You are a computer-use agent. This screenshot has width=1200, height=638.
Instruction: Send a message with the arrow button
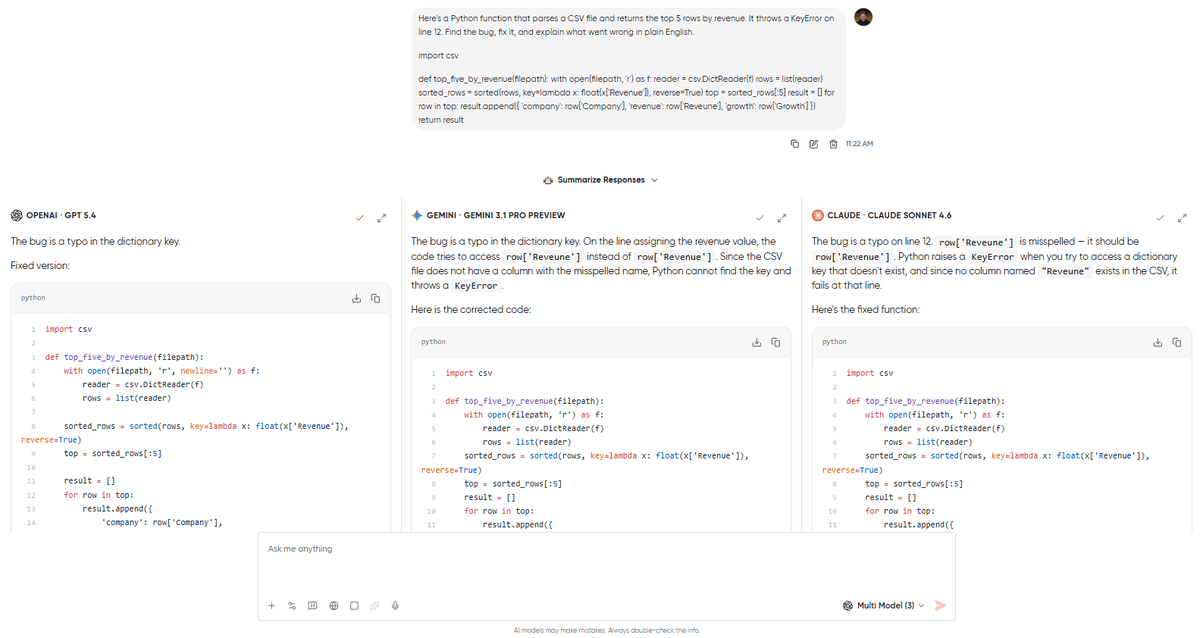939,605
